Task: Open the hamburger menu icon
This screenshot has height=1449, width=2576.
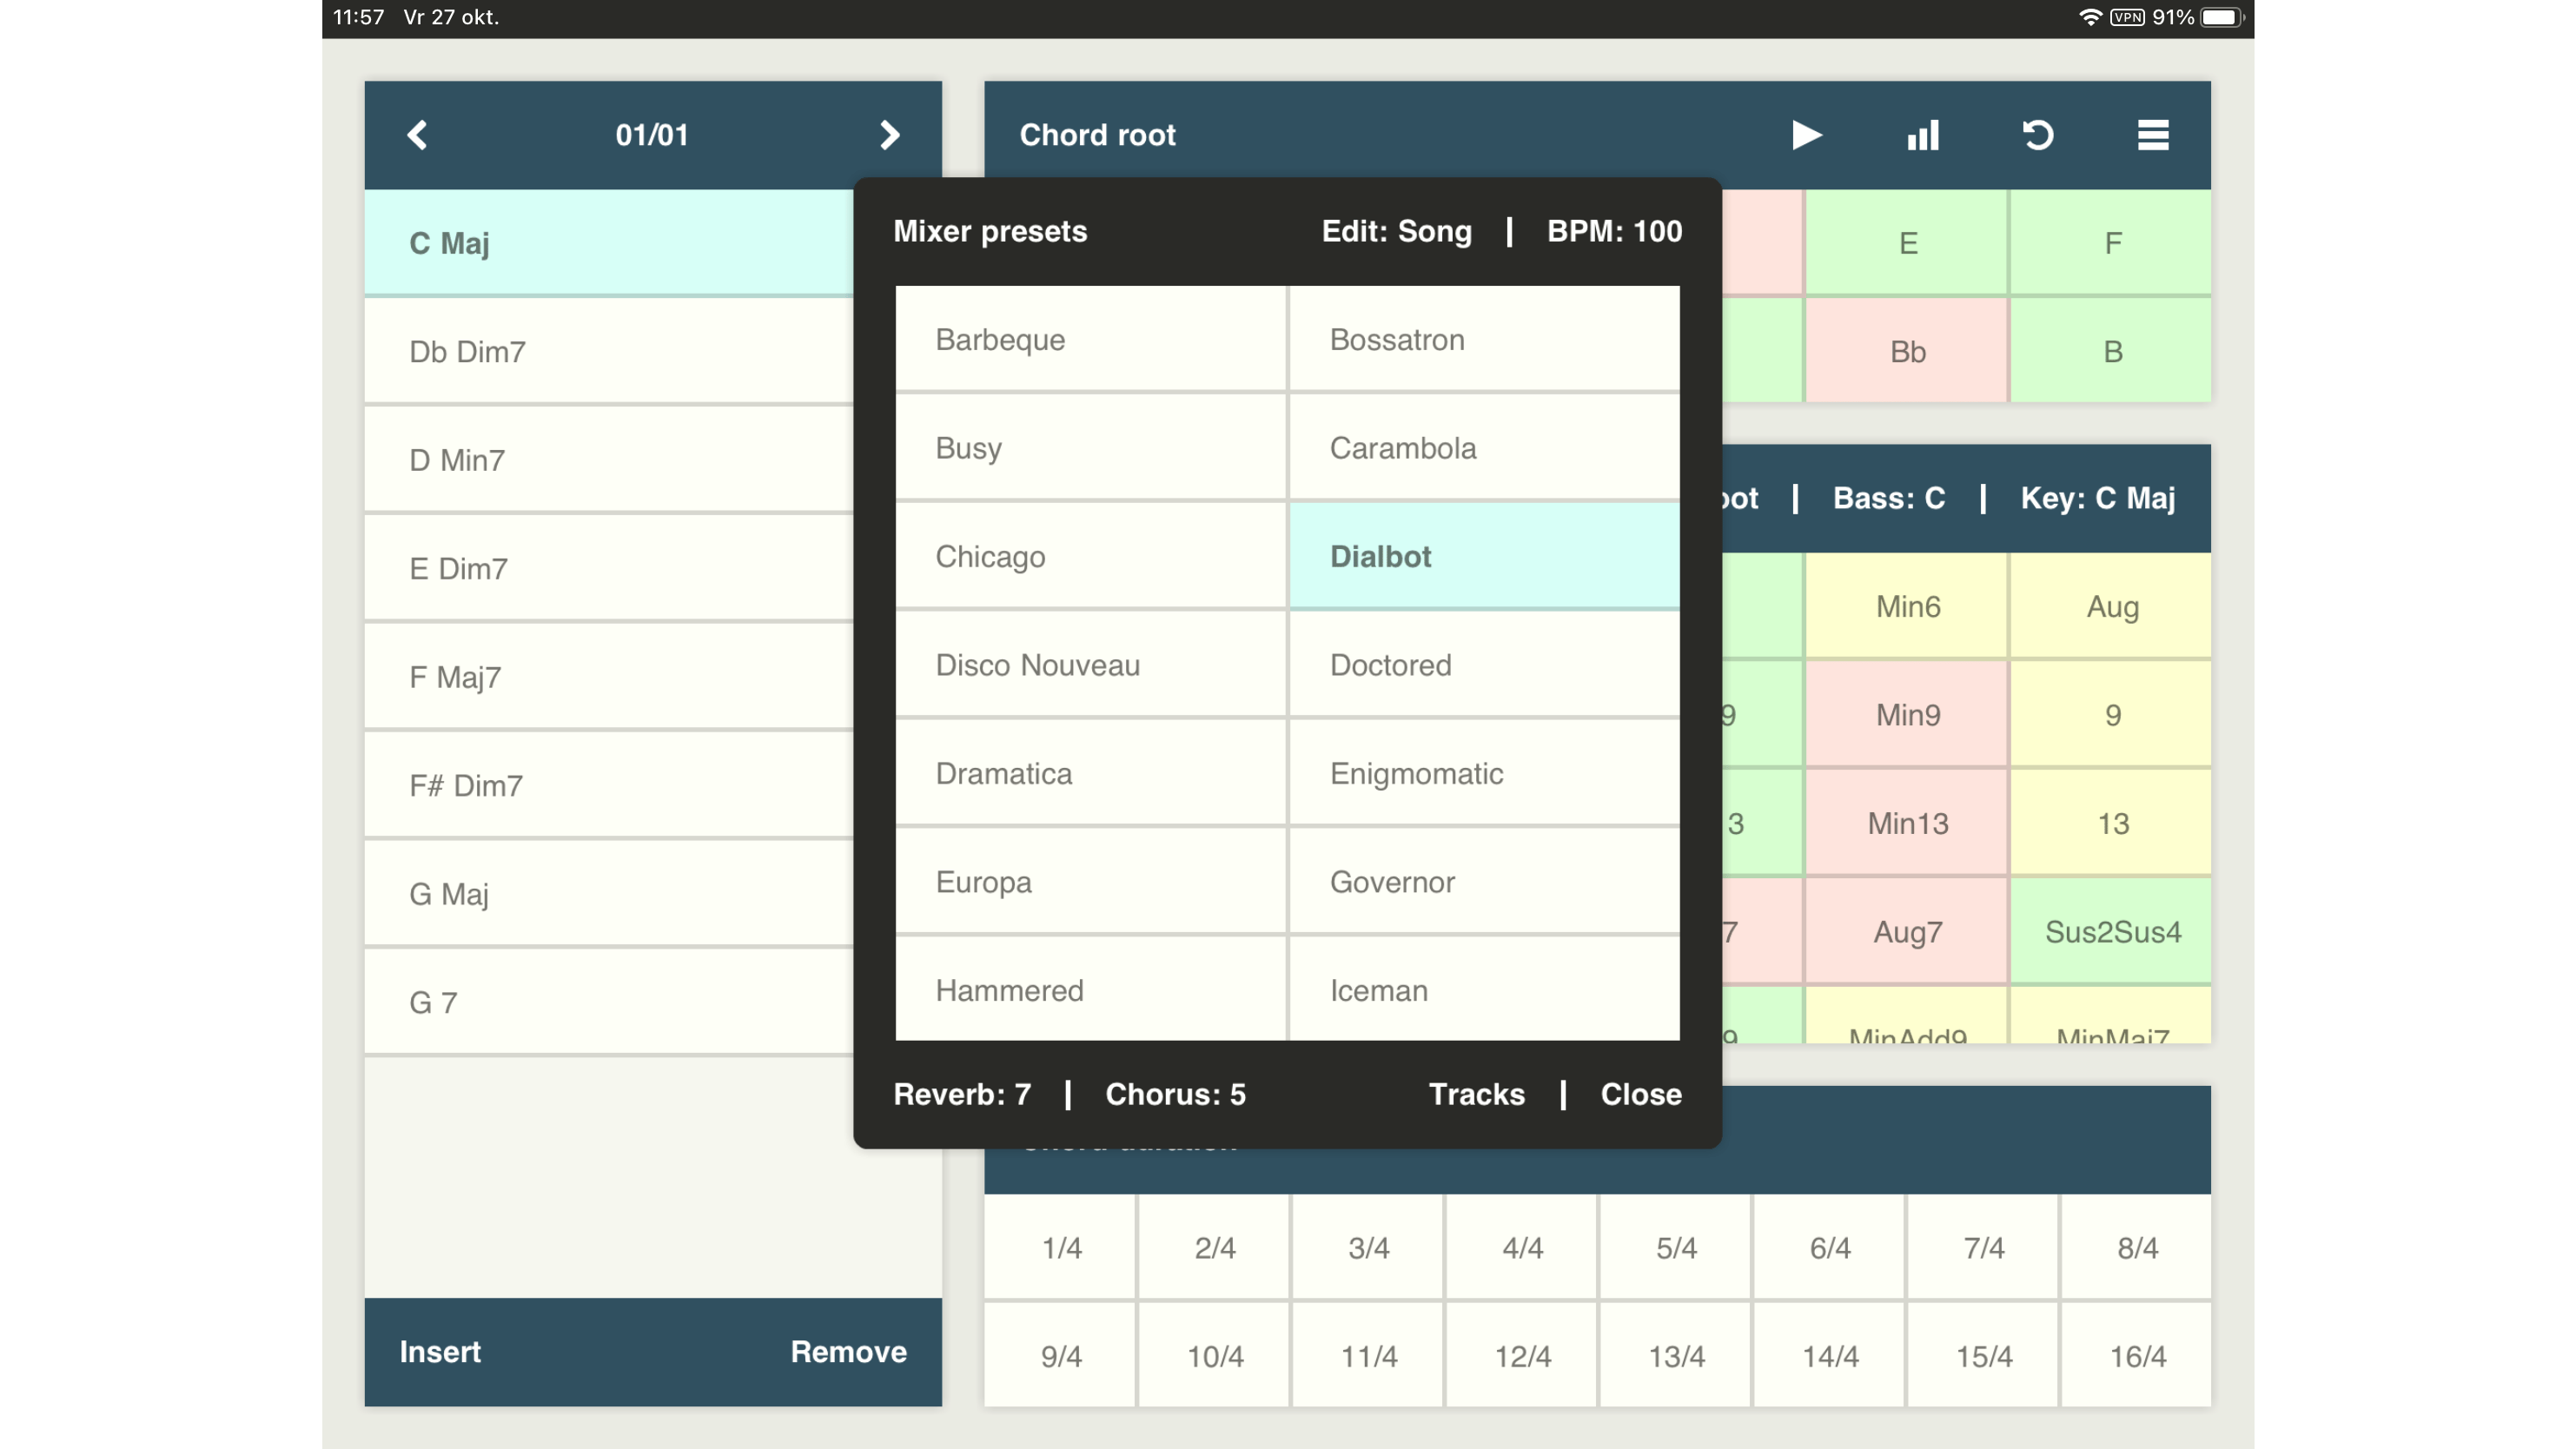Action: 2152,135
